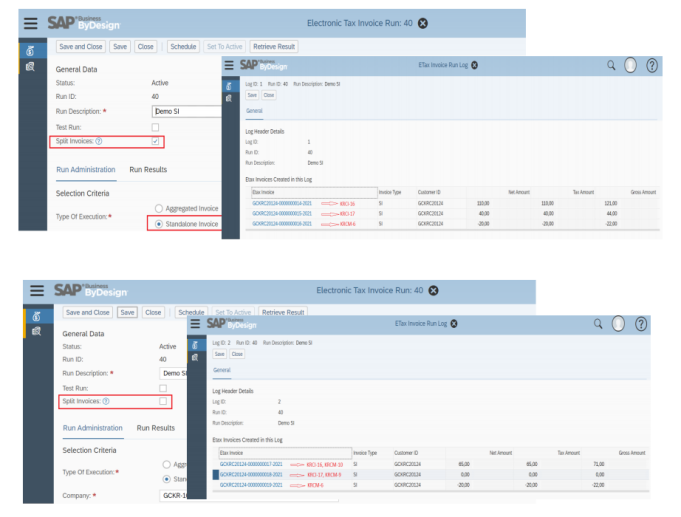This screenshot has height=517, width=681.
Task: Enable the Test Run checkbox in the upper form
Action: coord(155,127)
